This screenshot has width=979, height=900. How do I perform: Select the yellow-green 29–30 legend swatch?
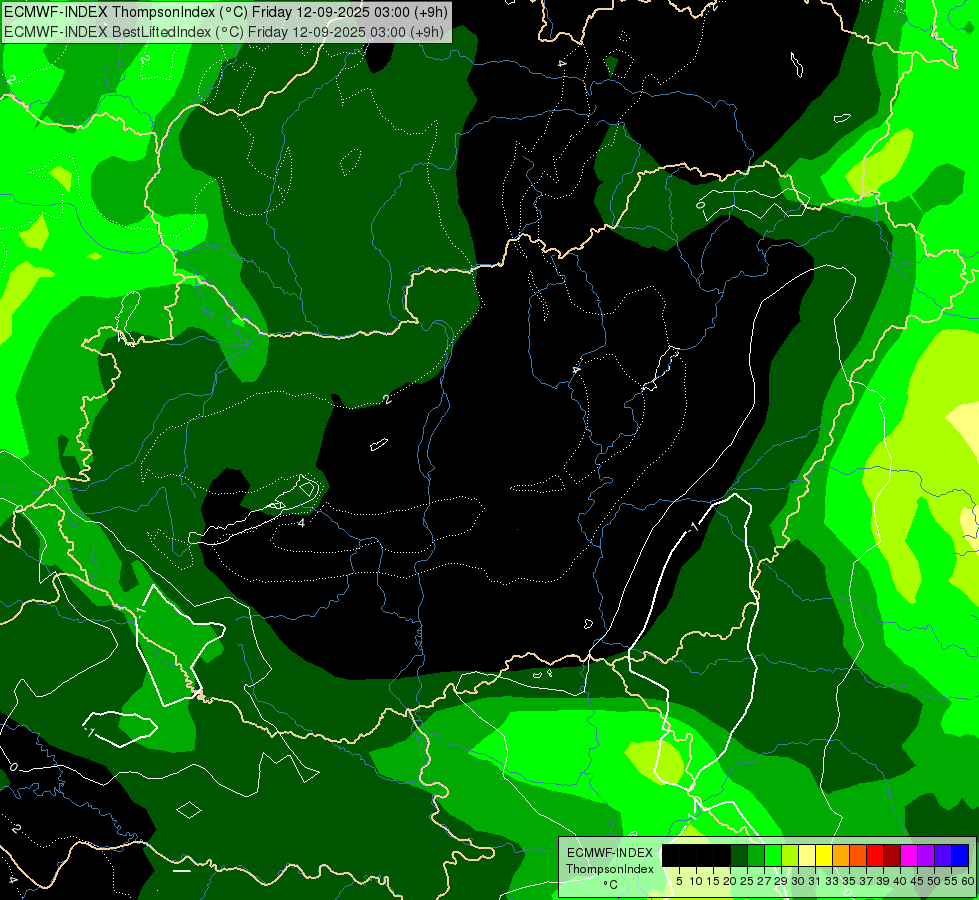[x=790, y=855]
